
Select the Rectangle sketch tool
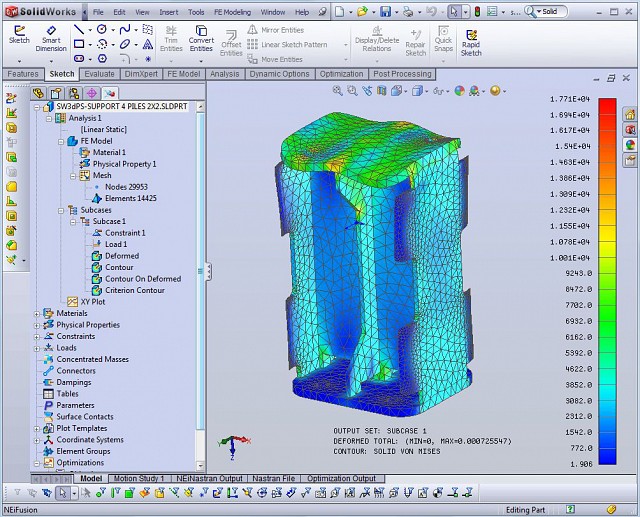[x=79, y=44]
